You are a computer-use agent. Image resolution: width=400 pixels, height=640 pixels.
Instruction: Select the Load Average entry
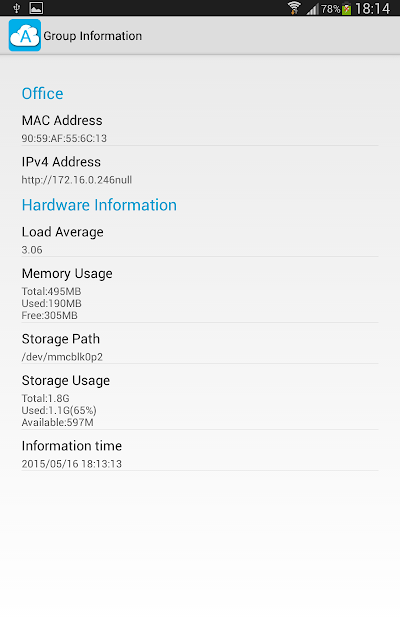pos(200,240)
